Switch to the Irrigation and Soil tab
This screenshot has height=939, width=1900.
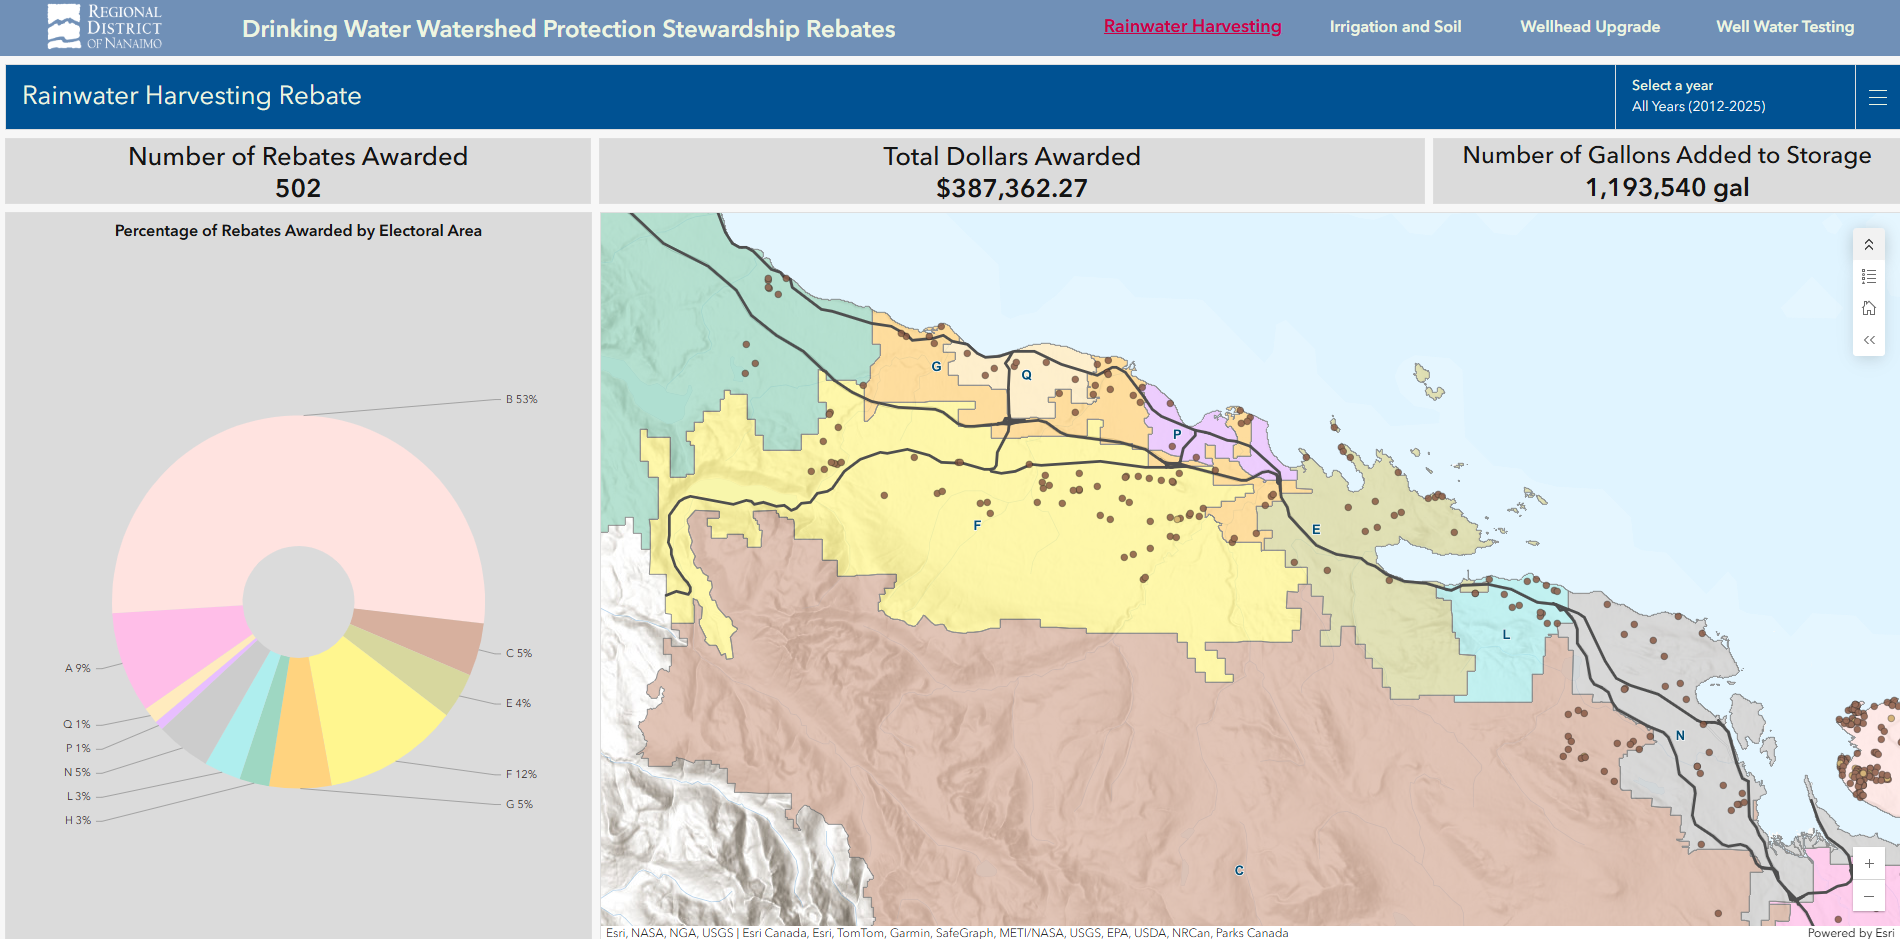click(x=1394, y=27)
